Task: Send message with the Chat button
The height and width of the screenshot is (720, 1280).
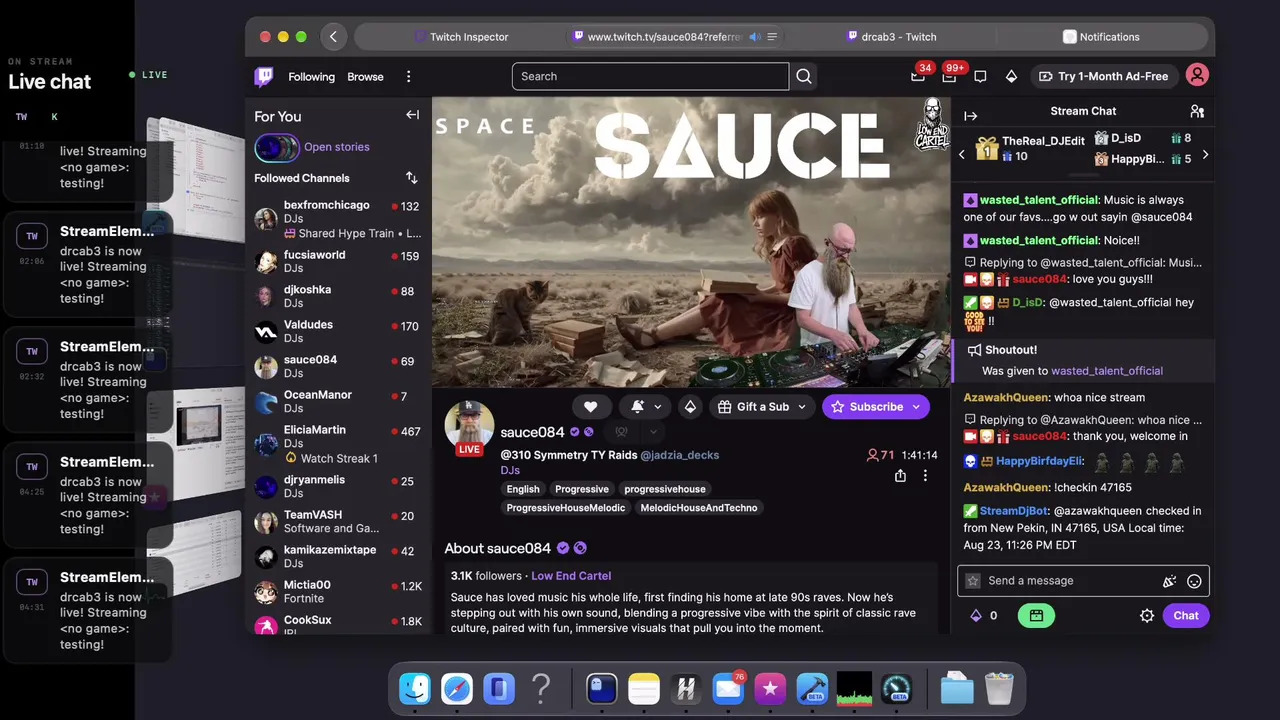Action: [1186, 616]
